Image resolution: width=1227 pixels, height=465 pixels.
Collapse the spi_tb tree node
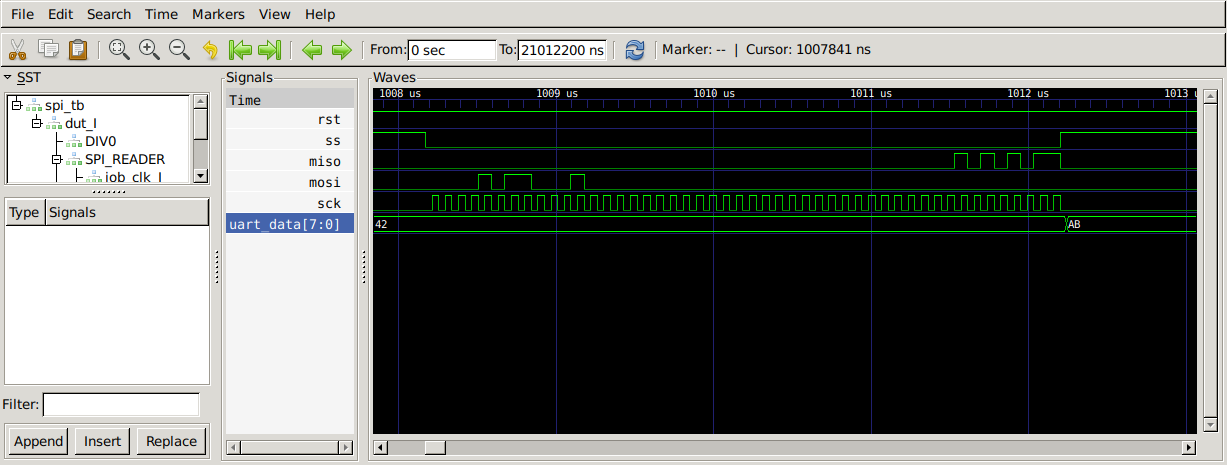17,104
